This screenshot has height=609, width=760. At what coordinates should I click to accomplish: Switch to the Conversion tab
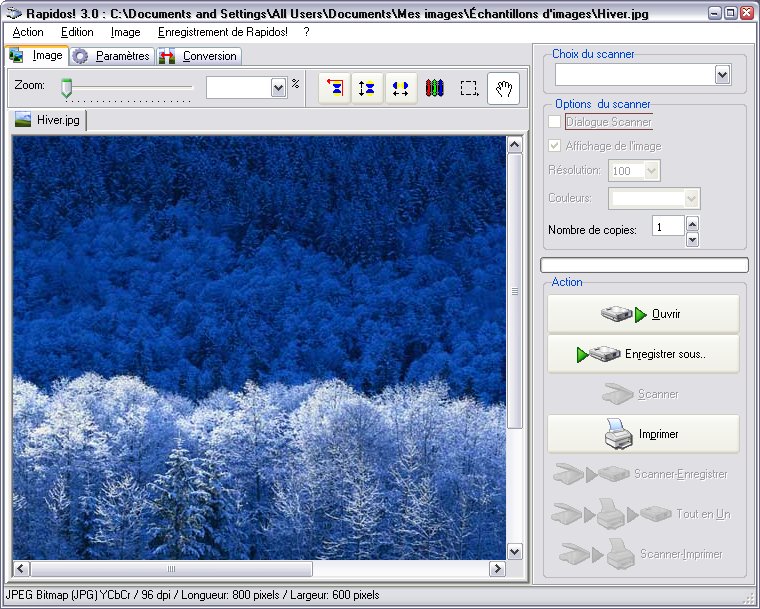tap(199, 56)
